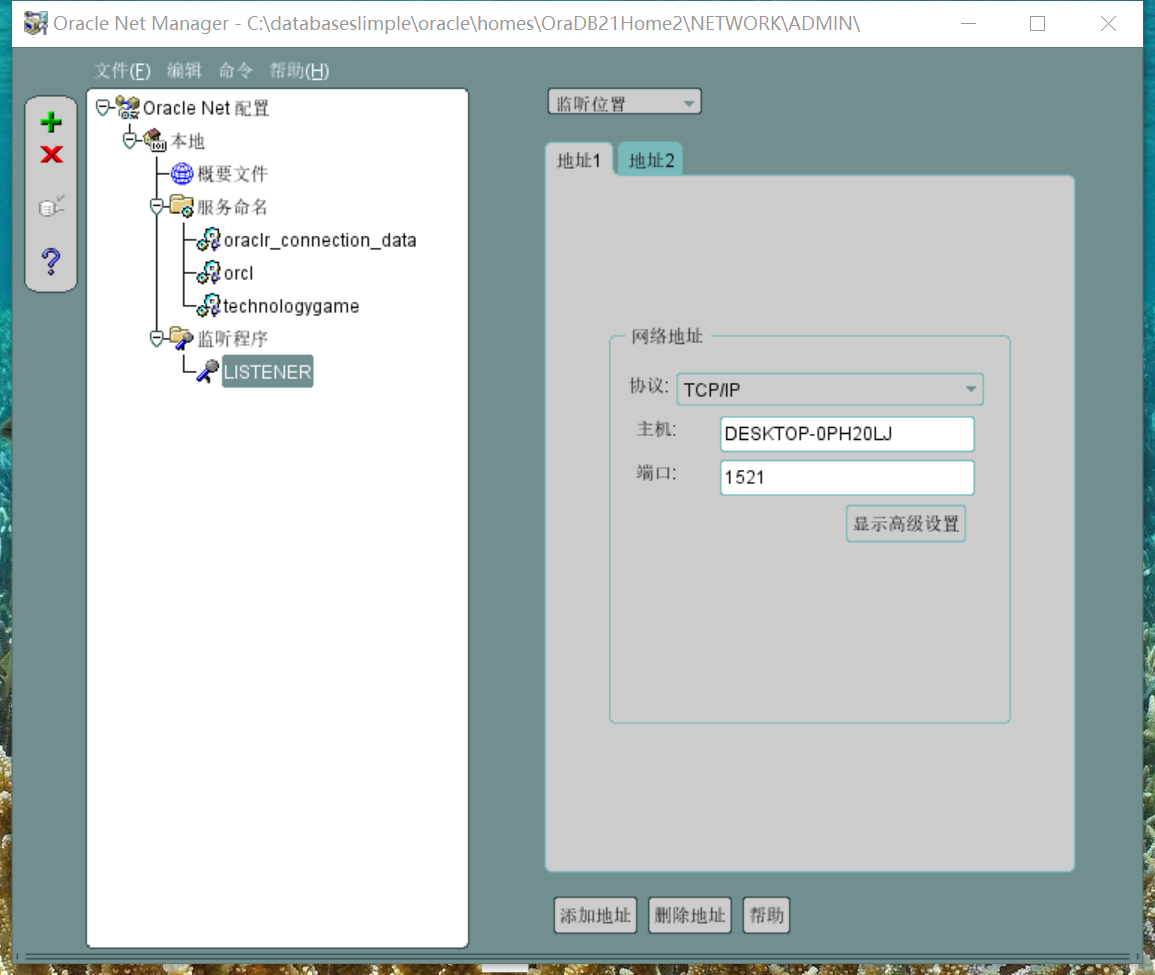Select the 监听程序 tree label
Viewport: 1155px width, 975px height.
point(232,339)
